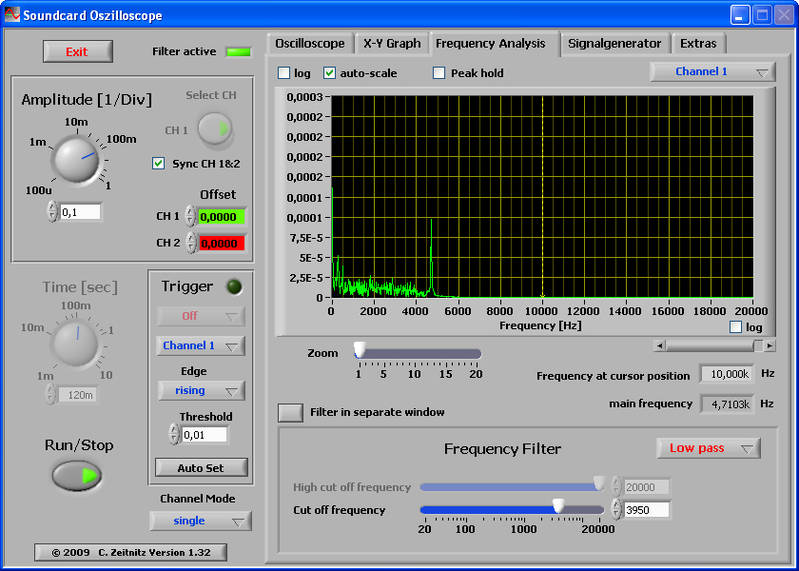This screenshot has width=799, height=571.
Task: Click the Threshold stepper arrows
Action: [174, 434]
